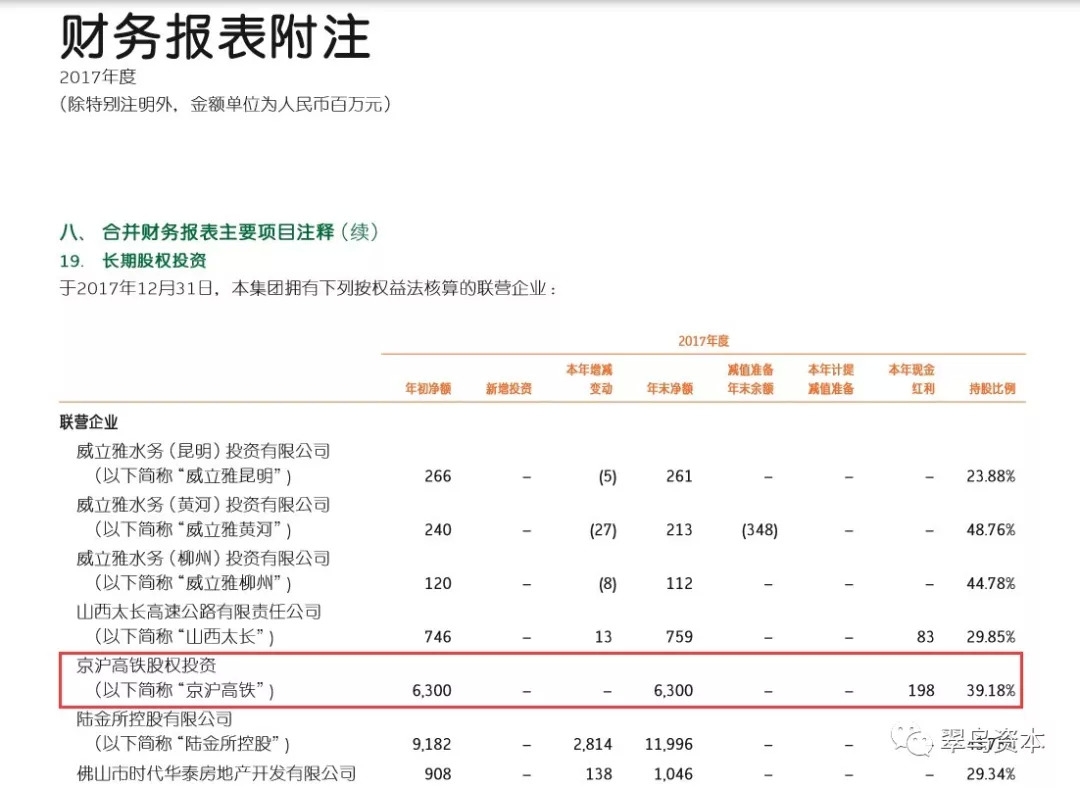1080x788 pixels.
Task: Click the orange 2017年度 table header
Action: click(x=703, y=341)
